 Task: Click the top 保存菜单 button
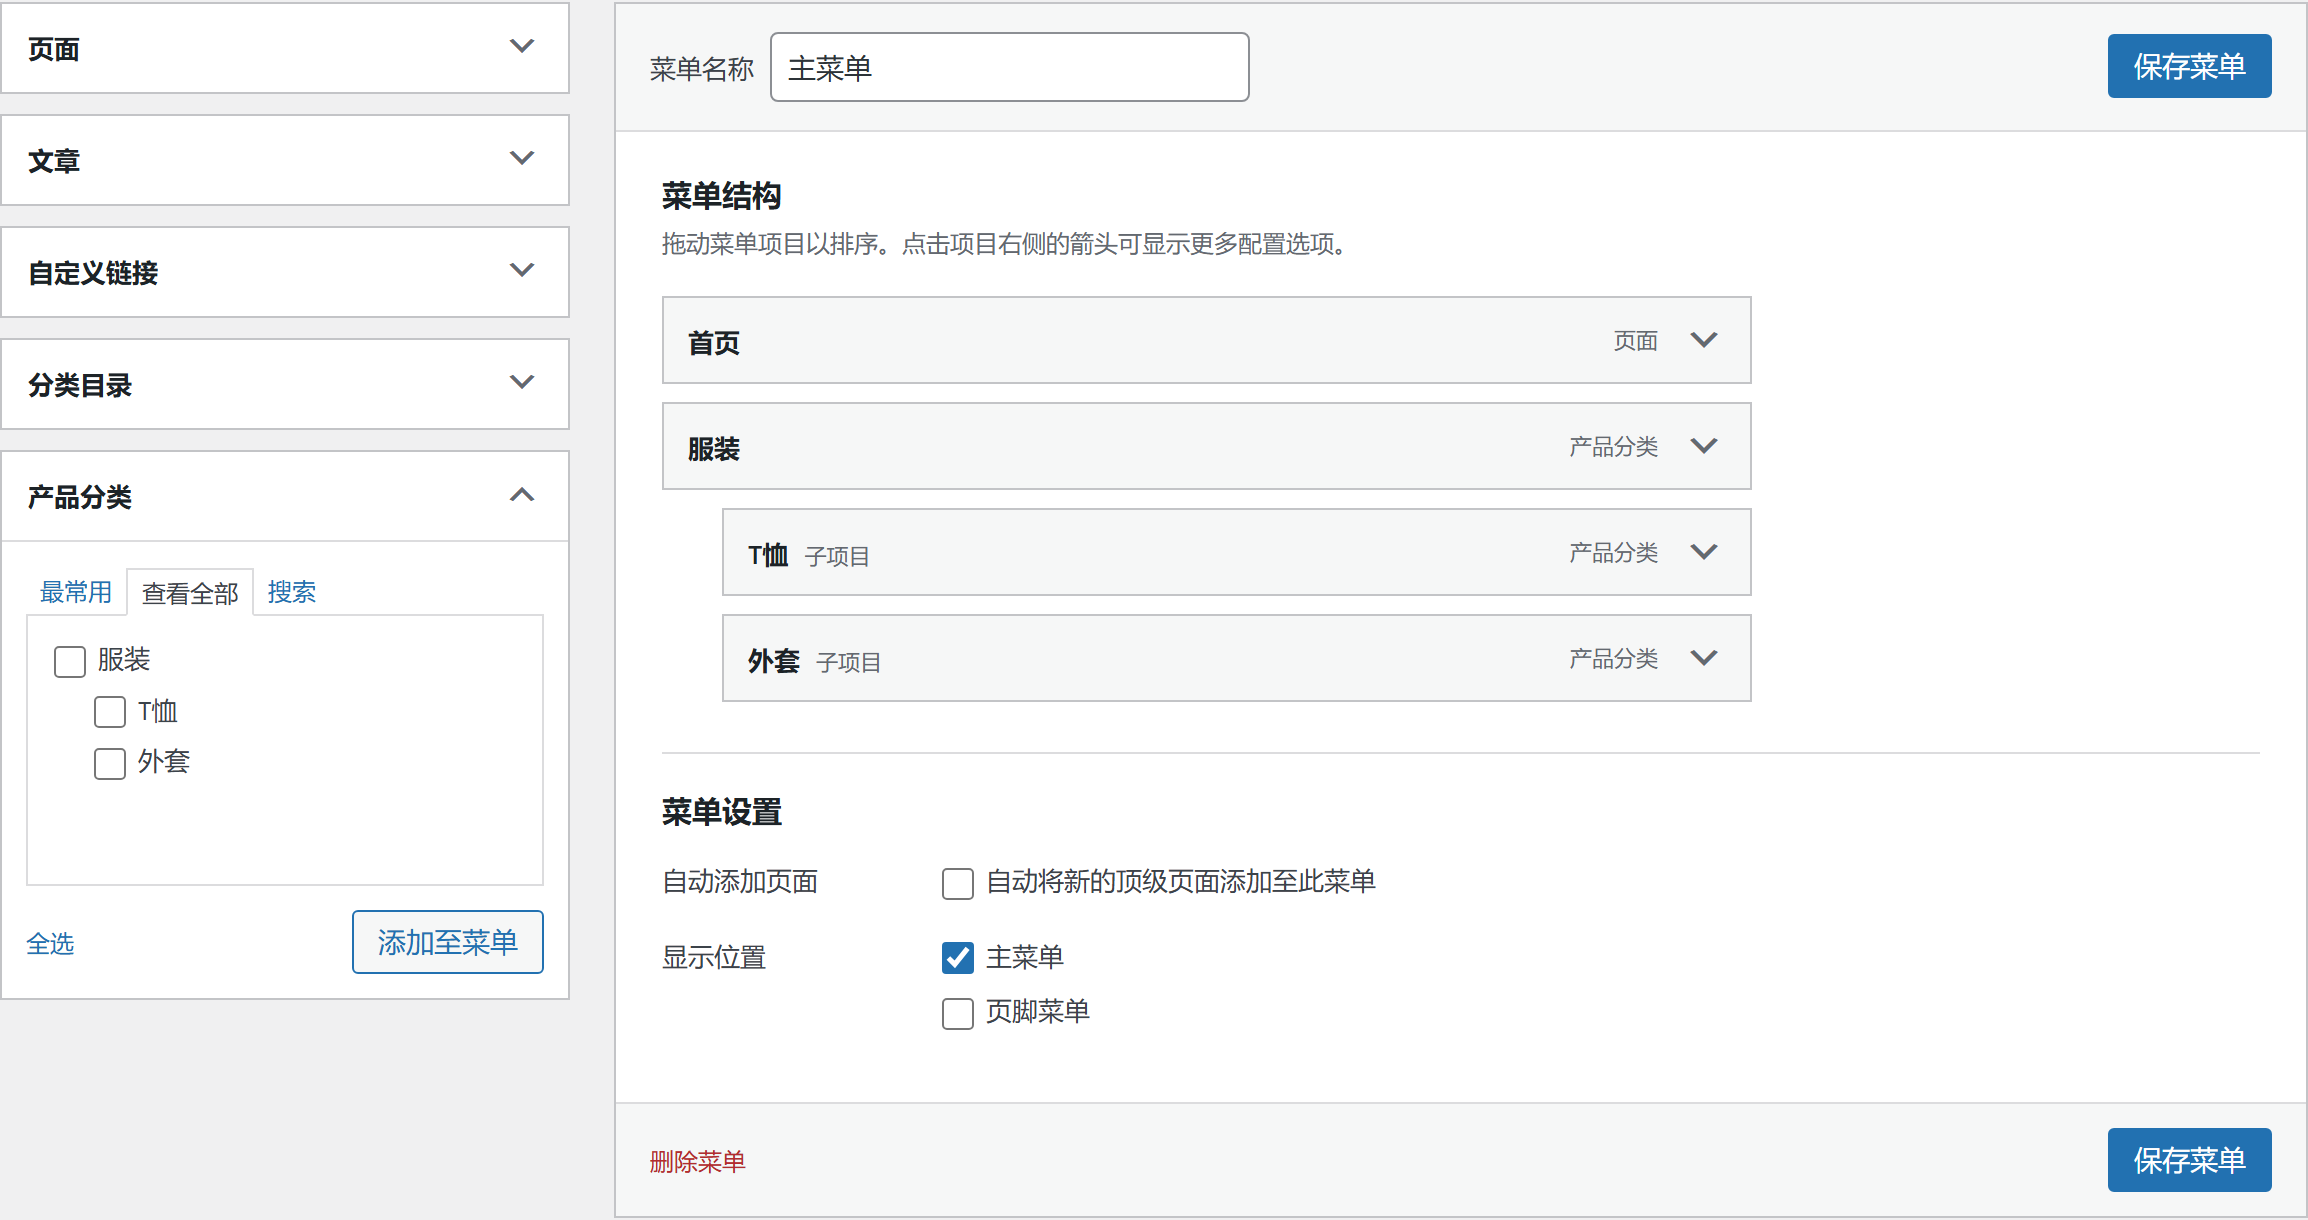coord(2190,66)
